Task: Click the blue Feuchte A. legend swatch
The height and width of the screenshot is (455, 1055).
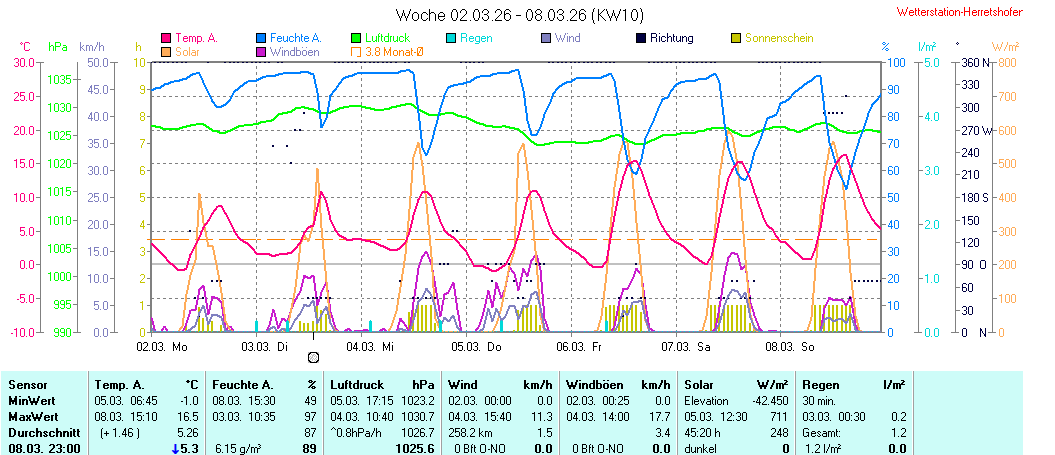Action: [x=262, y=38]
